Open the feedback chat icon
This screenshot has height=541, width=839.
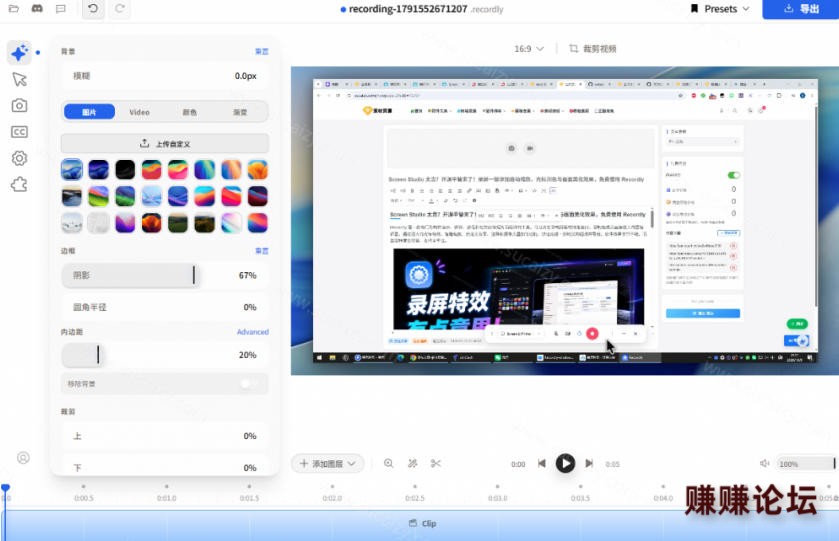point(61,9)
